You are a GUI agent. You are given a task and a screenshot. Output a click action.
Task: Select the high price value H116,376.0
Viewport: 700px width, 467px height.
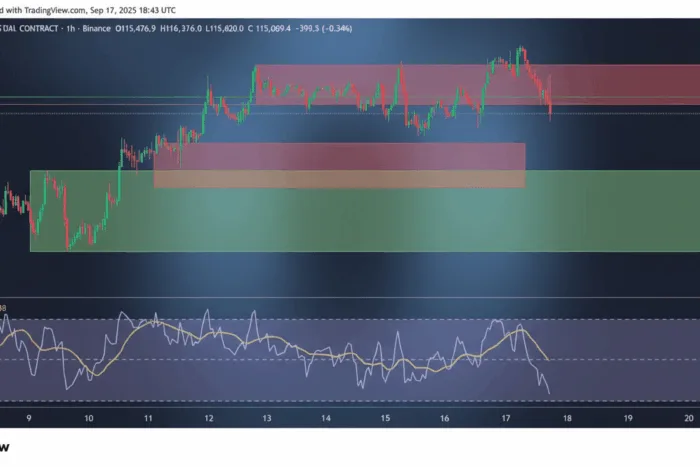[180, 29]
